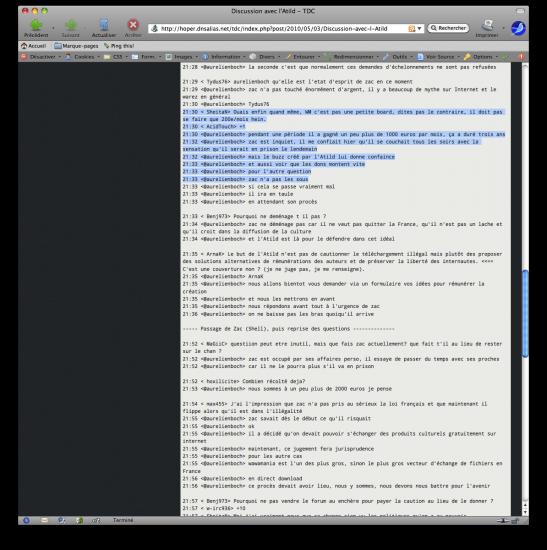
Task: Click the SeaMonkey throbber logo
Action: click(518, 28)
